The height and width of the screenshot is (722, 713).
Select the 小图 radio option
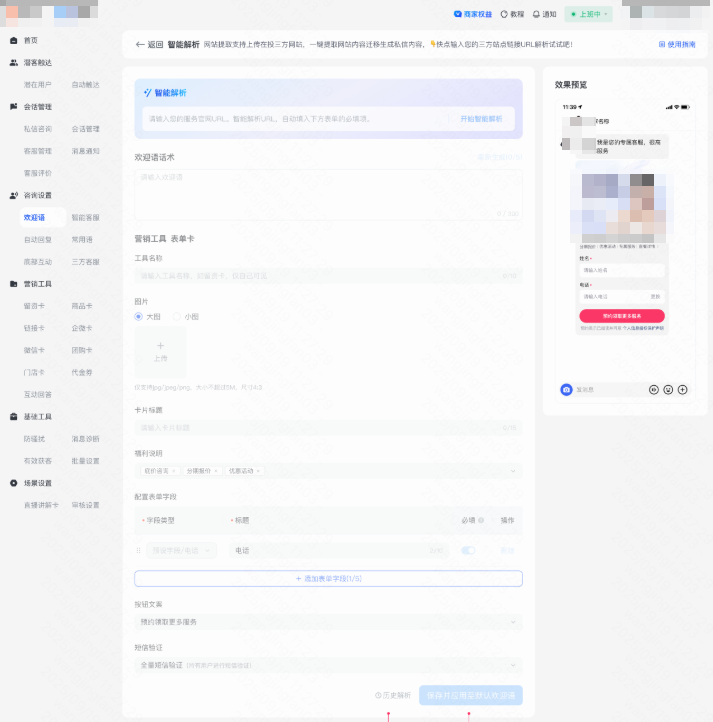click(176, 317)
